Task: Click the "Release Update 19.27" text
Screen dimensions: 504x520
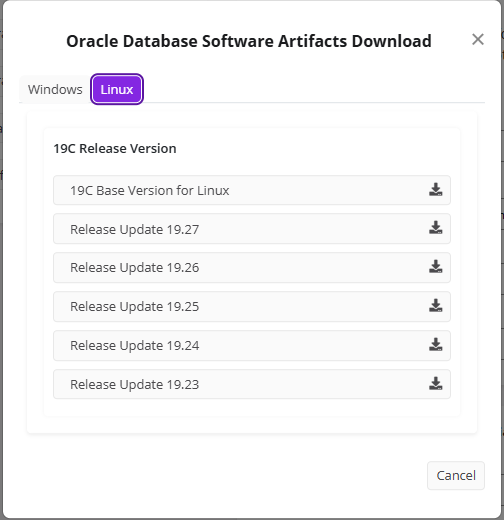Action: pyautogui.click(x=135, y=229)
